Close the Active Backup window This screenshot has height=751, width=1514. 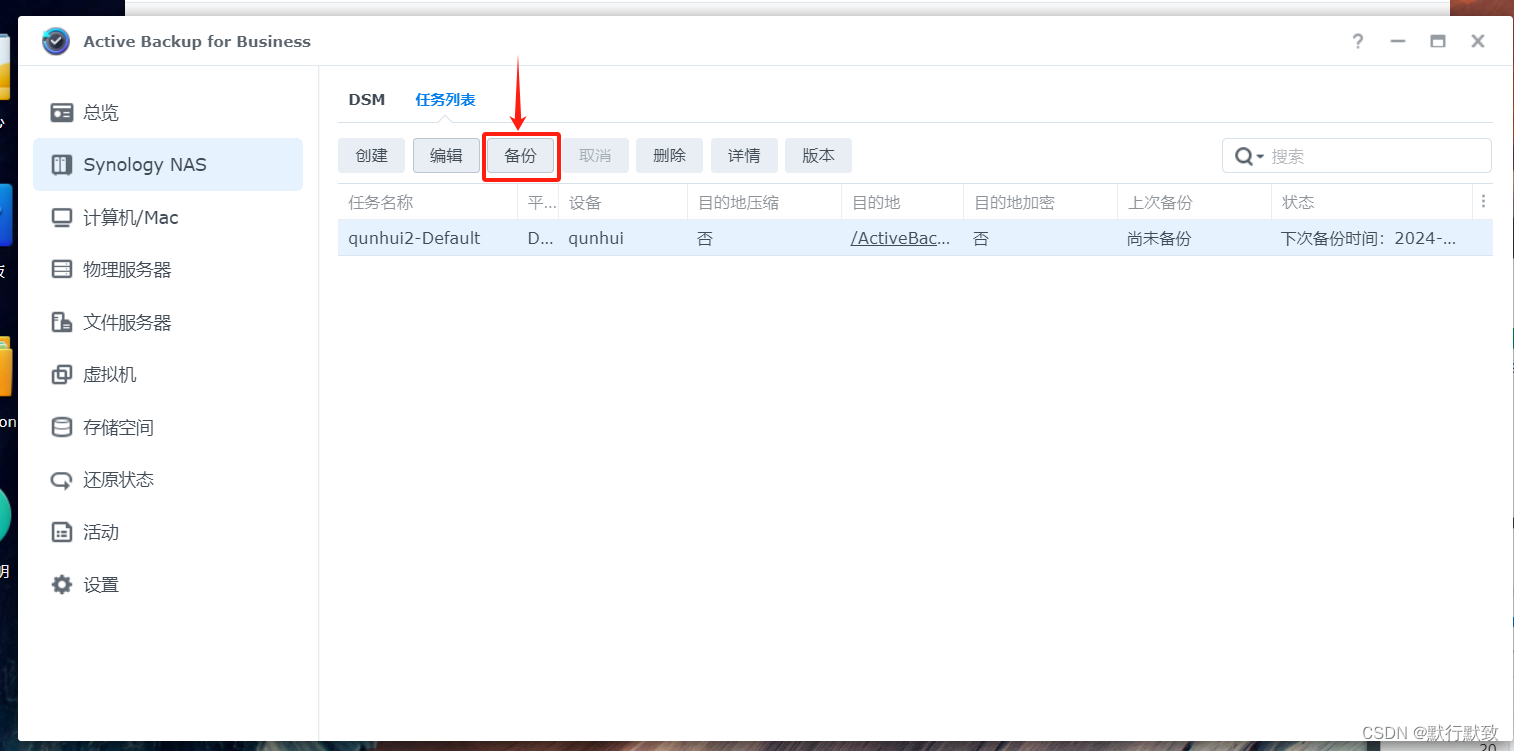click(1478, 41)
